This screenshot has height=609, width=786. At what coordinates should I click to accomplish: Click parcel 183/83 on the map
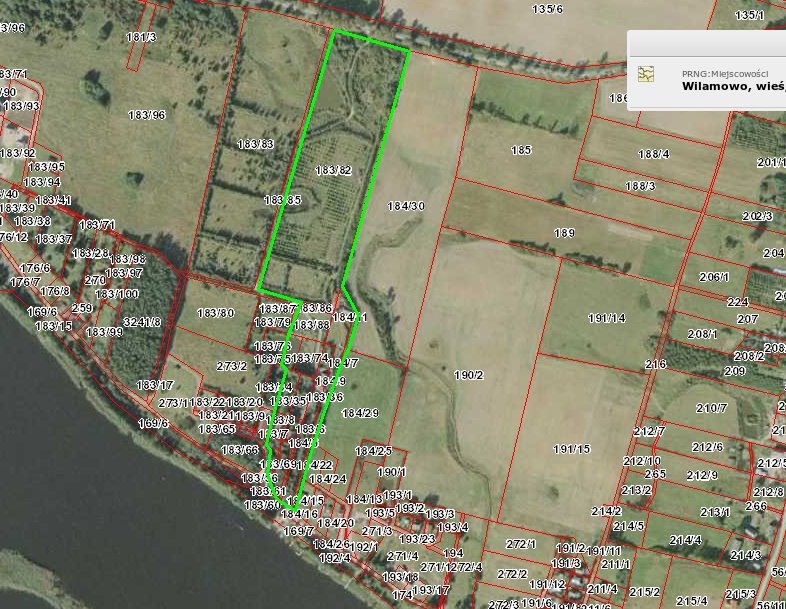[255, 145]
